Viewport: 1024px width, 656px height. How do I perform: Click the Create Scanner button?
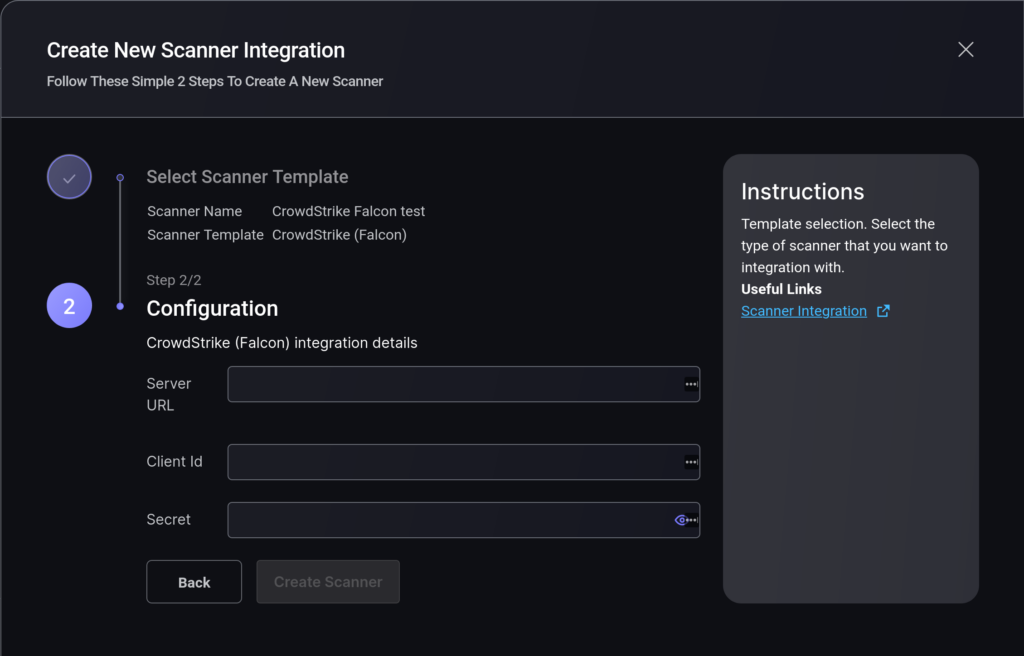tap(328, 582)
